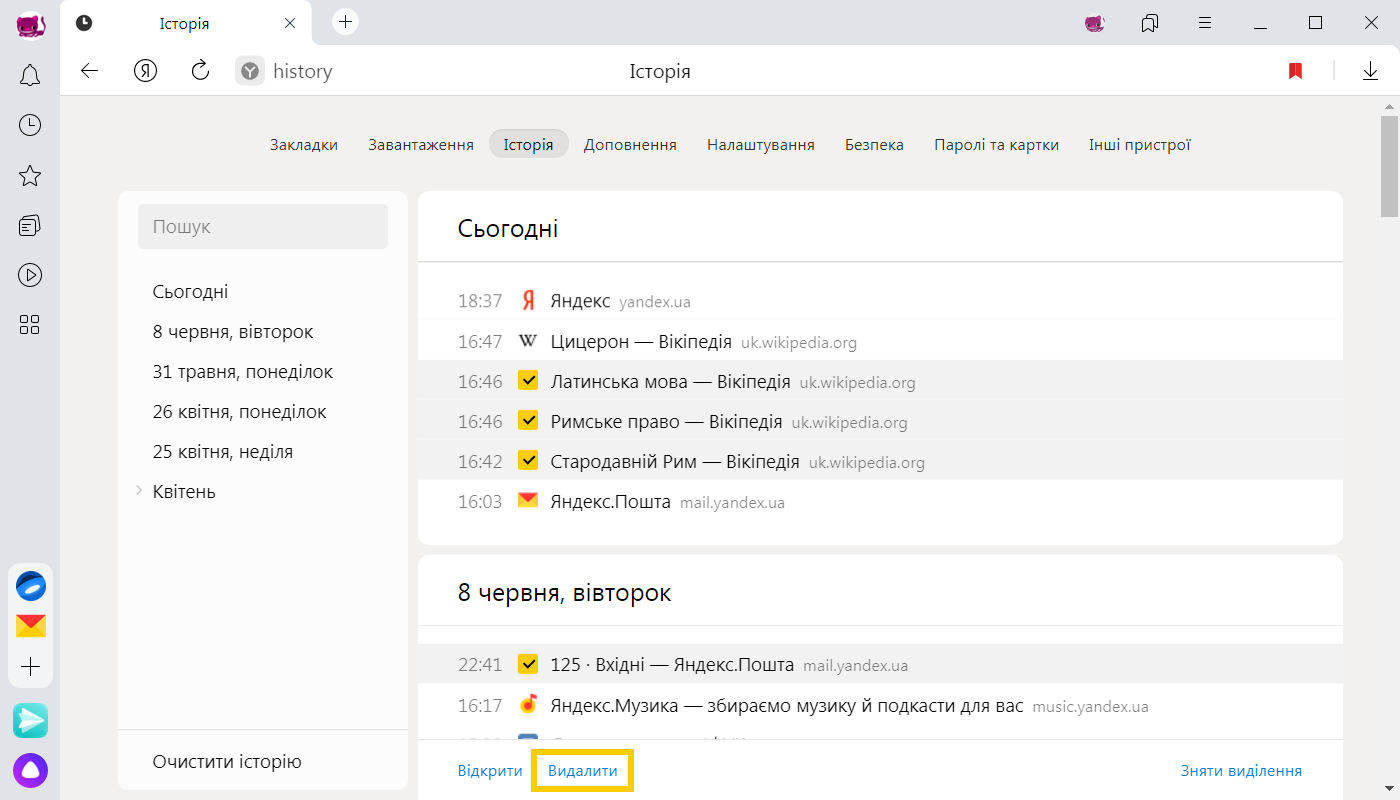
Task: Open downloads arrow icon in toolbar
Action: (x=1370, y=71)
